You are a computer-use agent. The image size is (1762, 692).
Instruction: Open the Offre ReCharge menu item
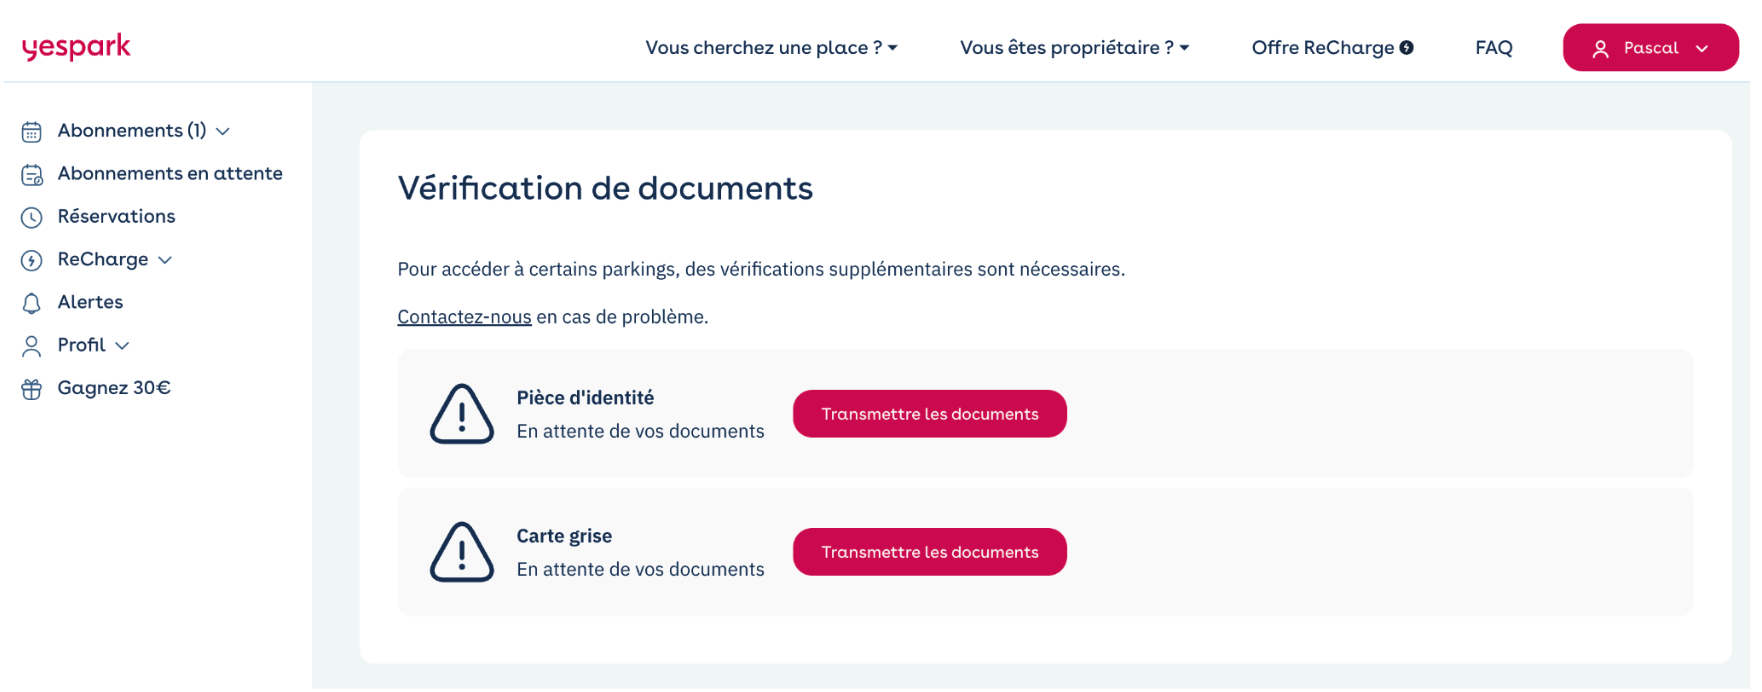[1332, 47]
